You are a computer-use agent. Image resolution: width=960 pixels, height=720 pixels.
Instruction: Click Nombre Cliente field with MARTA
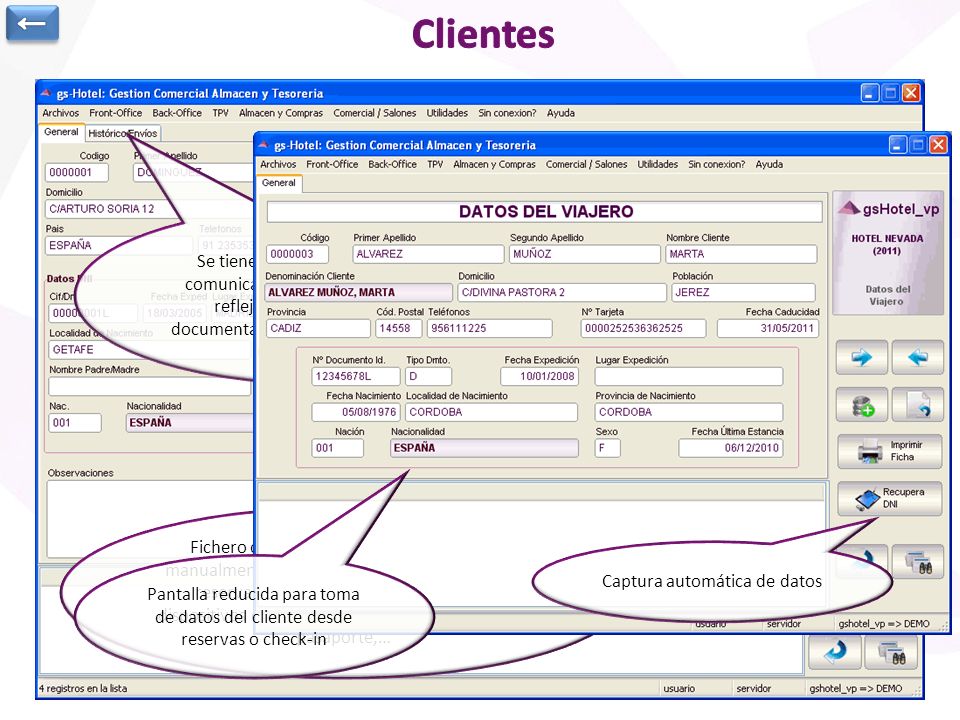click(x=741, y=253)
